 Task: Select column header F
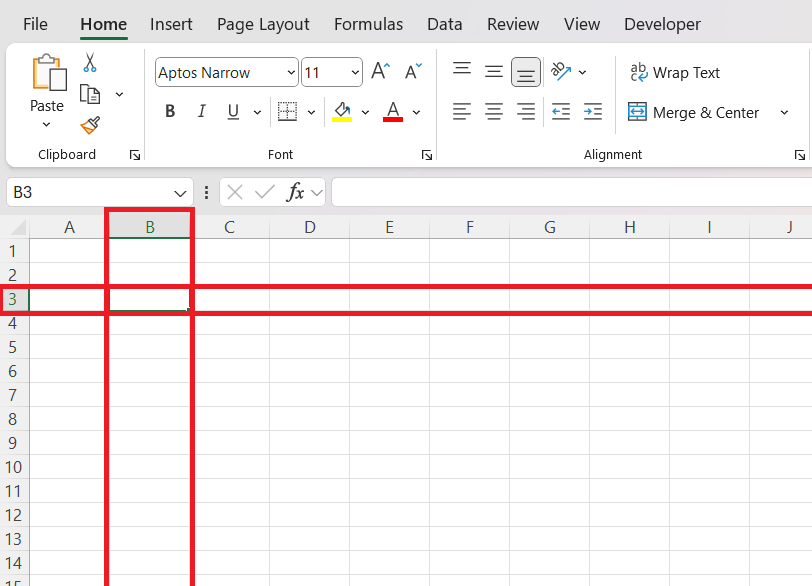click(x=470, y=227)
